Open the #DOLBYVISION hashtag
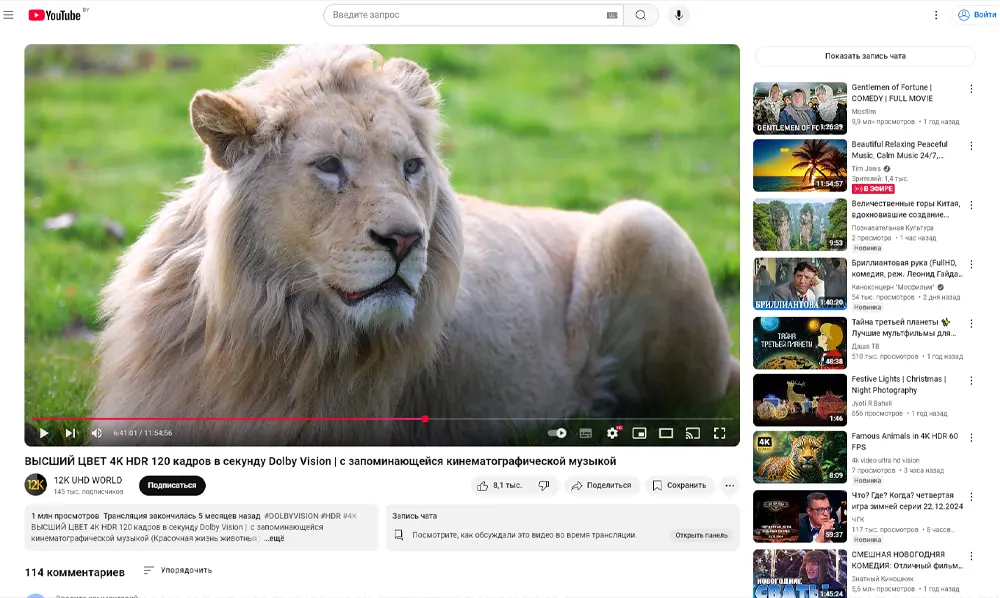This screenshot has width=1000, height=598. pyautogui.click(x=291, y=516)
